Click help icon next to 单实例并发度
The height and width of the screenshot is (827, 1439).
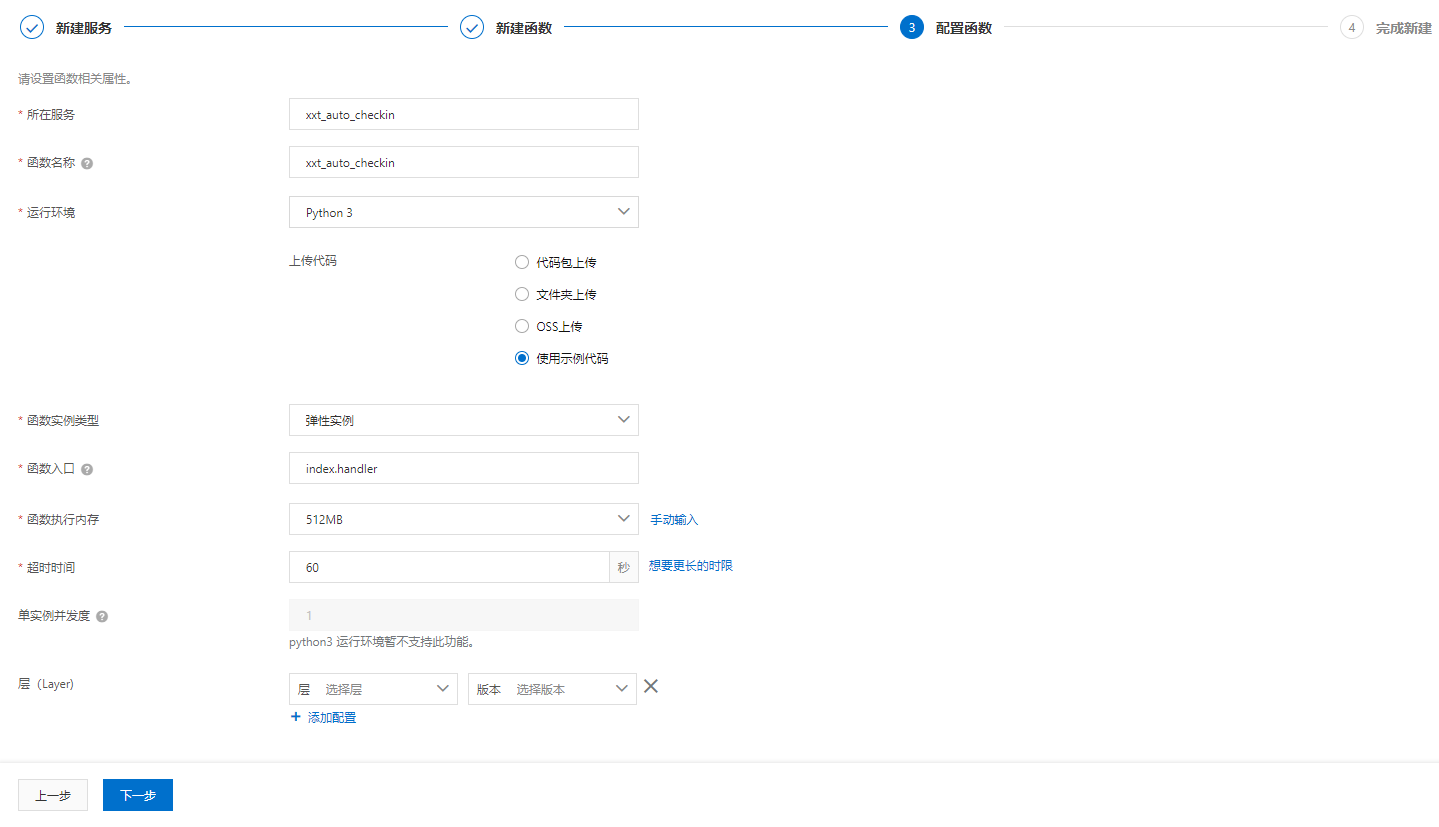pos(102,616)
